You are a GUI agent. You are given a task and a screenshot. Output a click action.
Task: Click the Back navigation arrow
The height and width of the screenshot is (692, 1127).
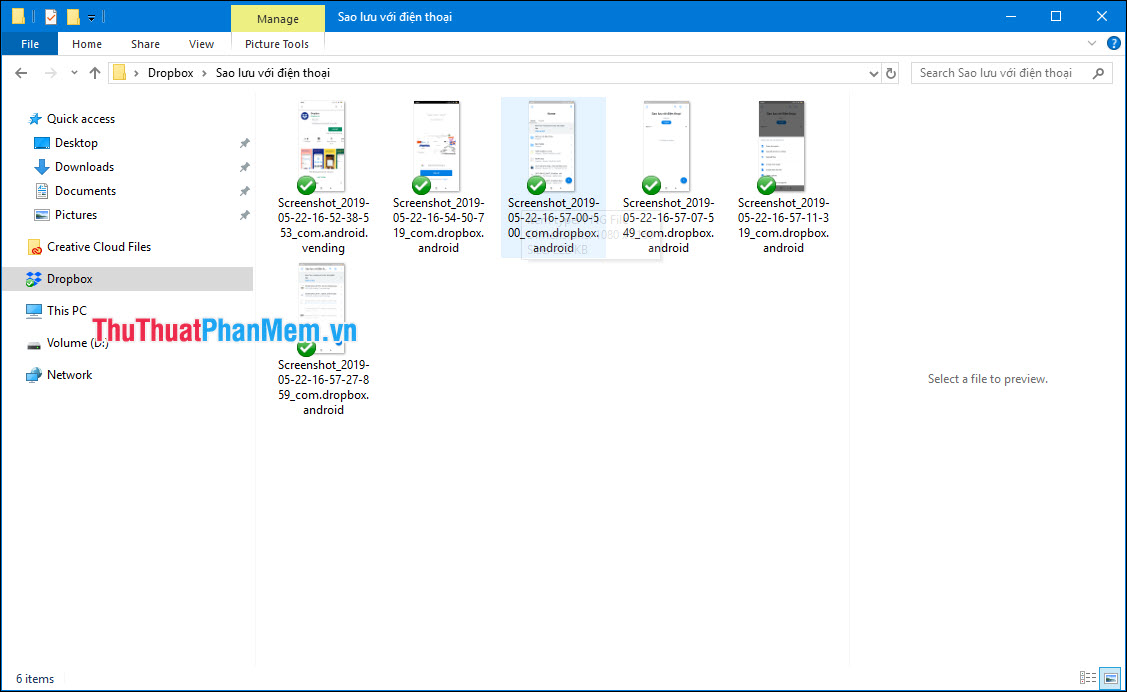point(20,72)
